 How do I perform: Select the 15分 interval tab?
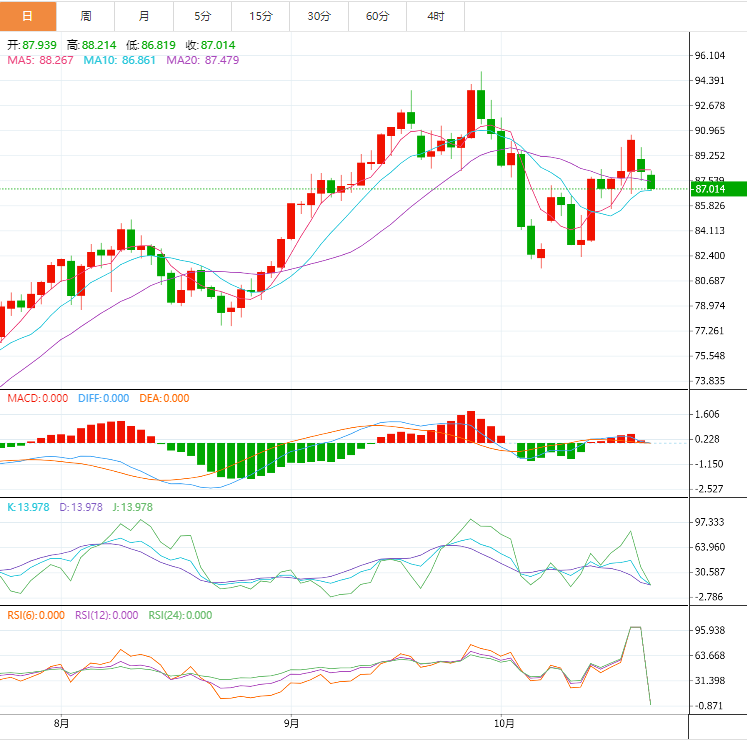260,16
